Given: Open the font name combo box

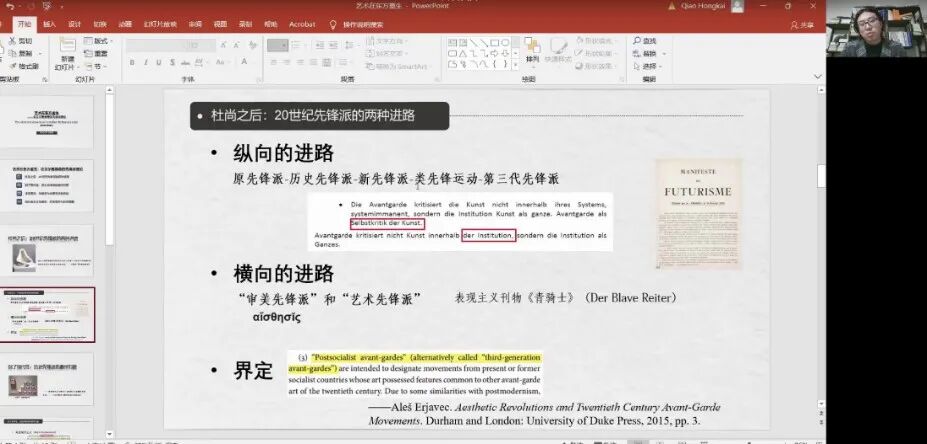Looking at the screenshot, I should coord(156,45).
